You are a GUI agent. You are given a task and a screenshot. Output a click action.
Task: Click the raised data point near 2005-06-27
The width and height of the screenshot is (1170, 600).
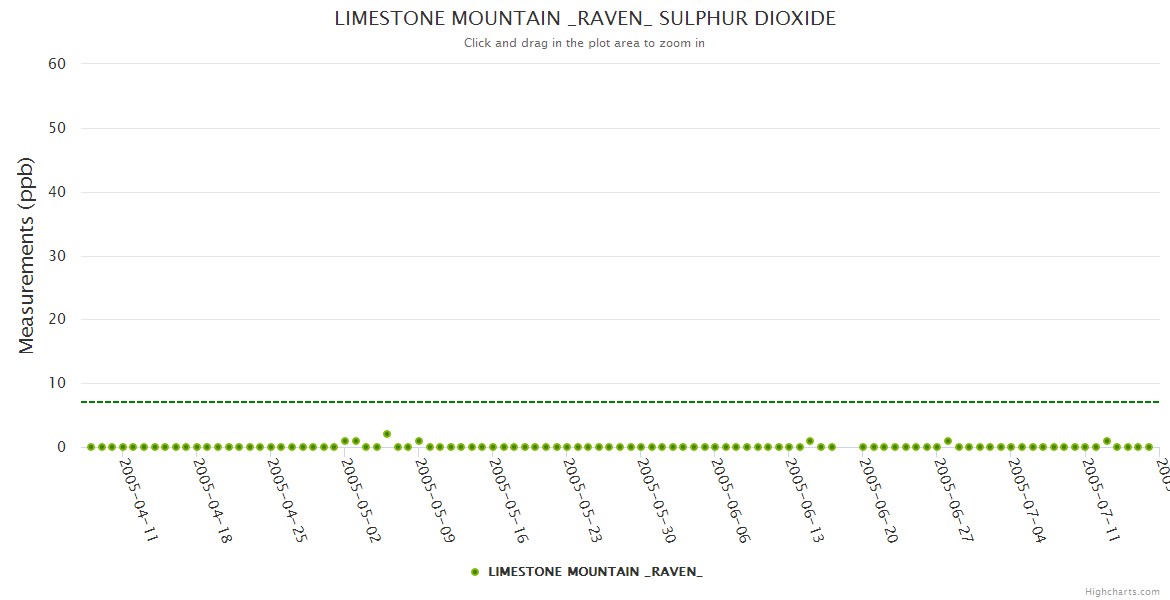click(948, 441)
